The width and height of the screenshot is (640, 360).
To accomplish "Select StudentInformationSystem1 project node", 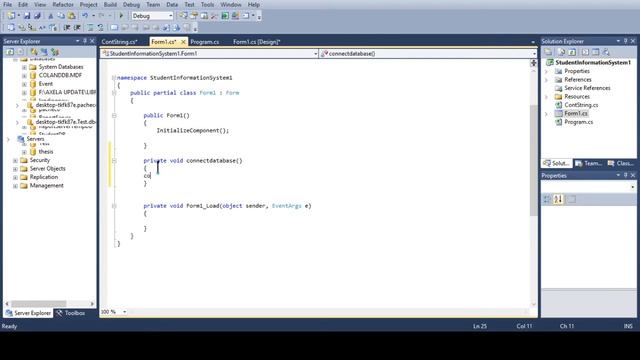I will pos(593,62).
